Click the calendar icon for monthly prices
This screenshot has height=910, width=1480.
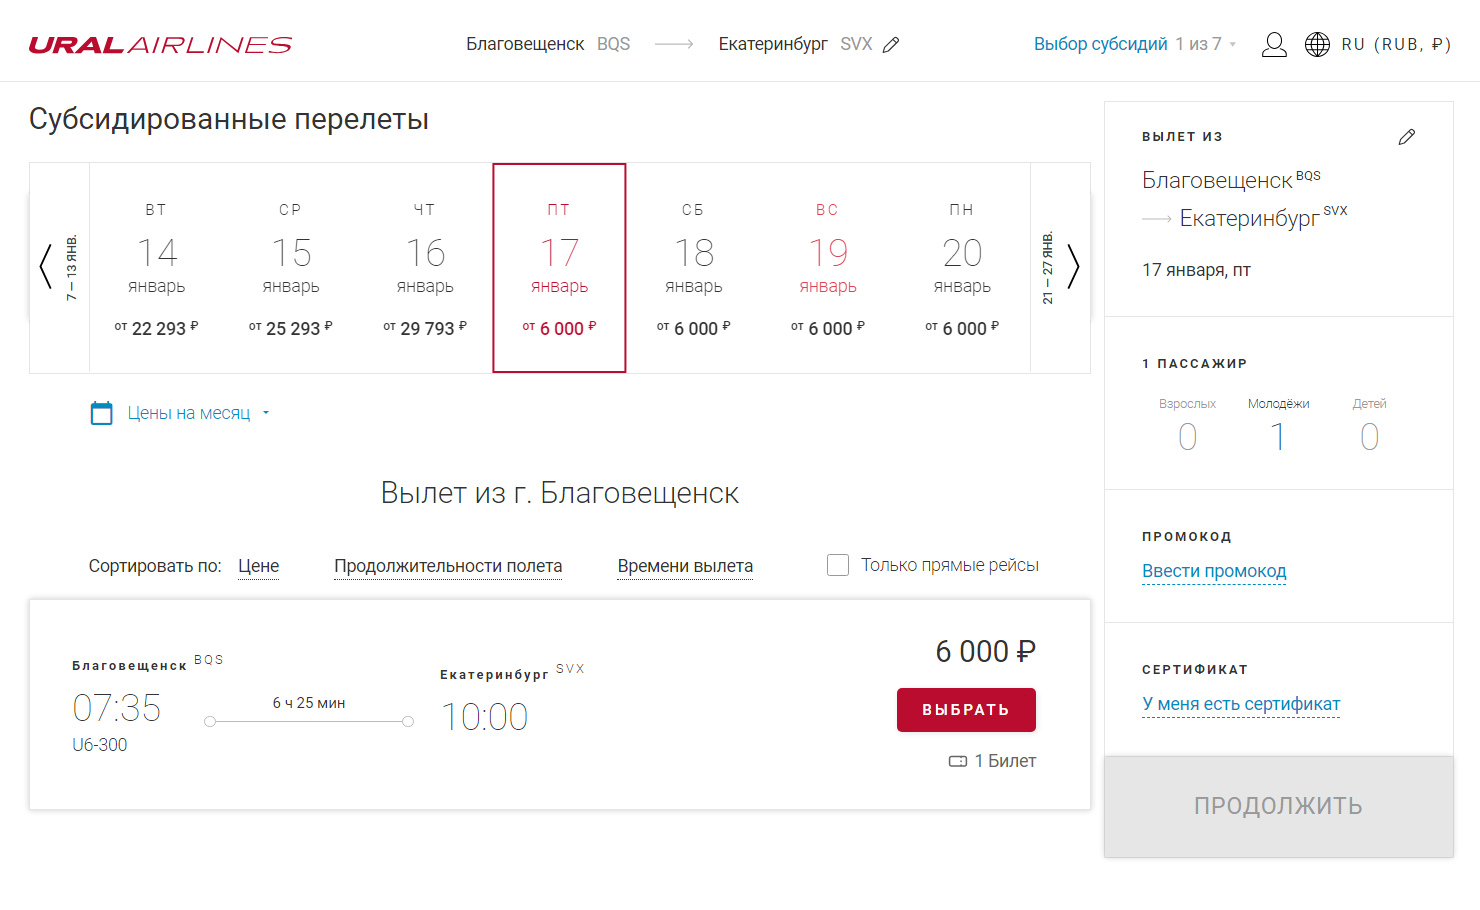pos(102,413)
